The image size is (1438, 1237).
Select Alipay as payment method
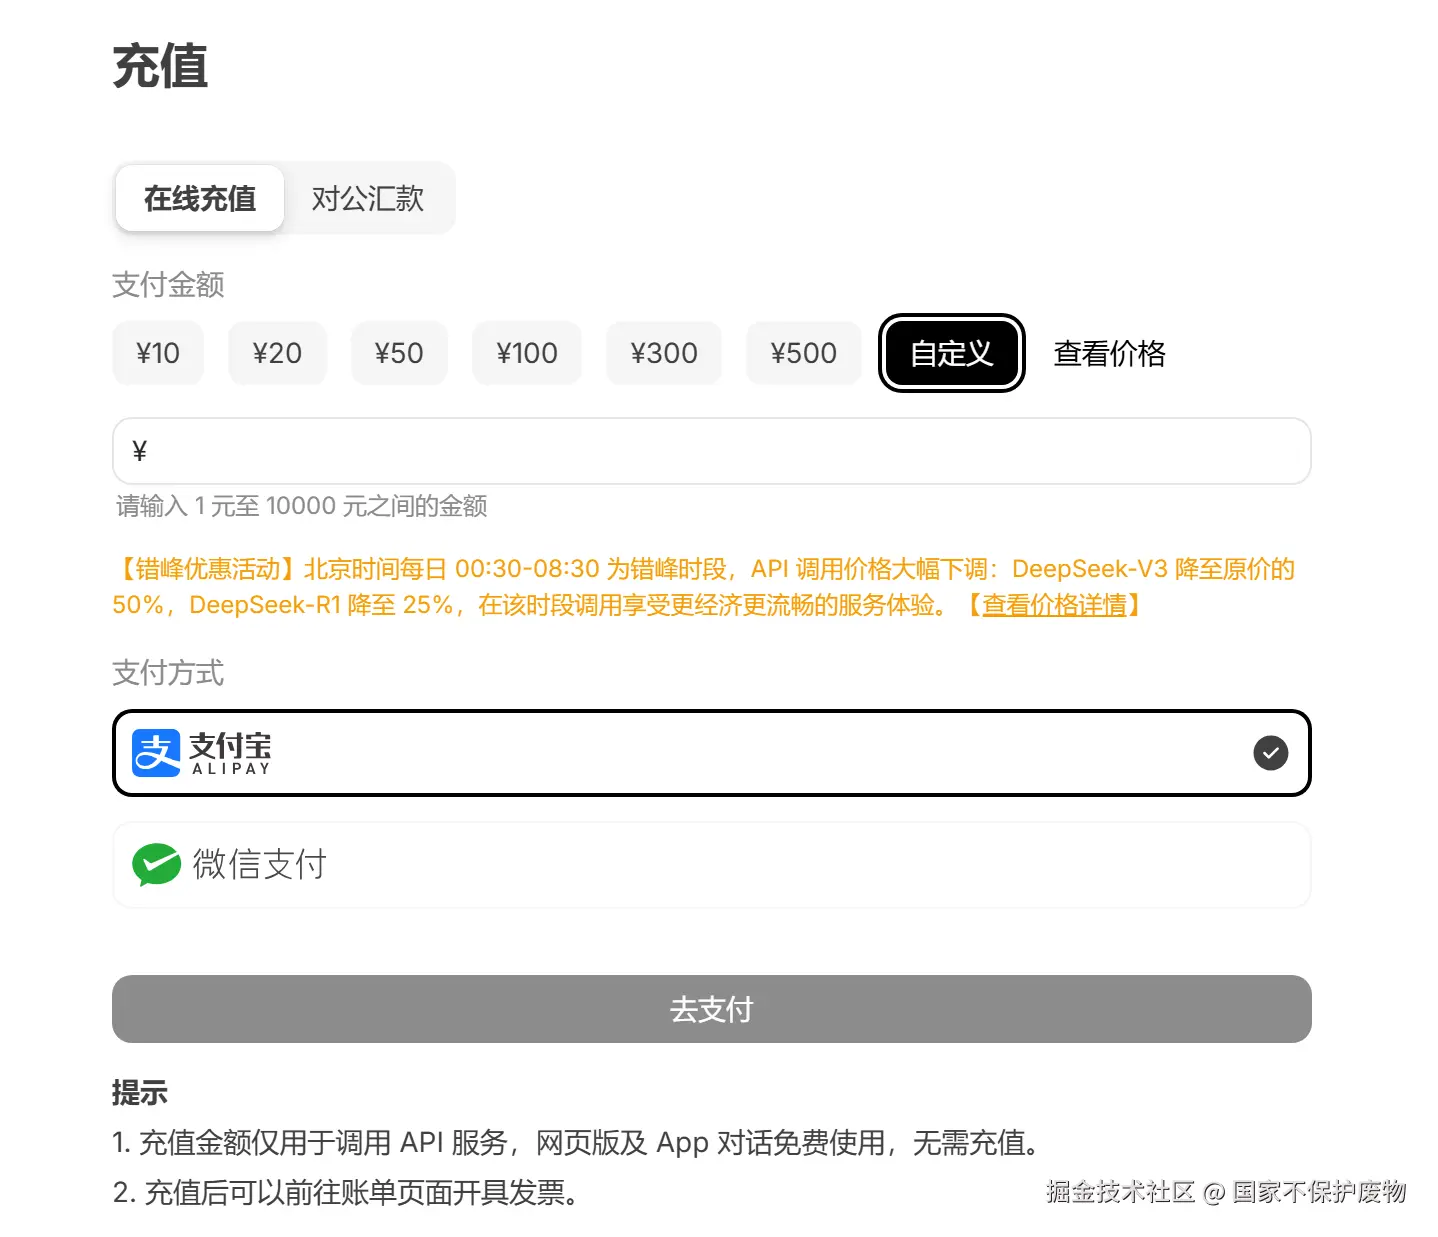[711, 753]
